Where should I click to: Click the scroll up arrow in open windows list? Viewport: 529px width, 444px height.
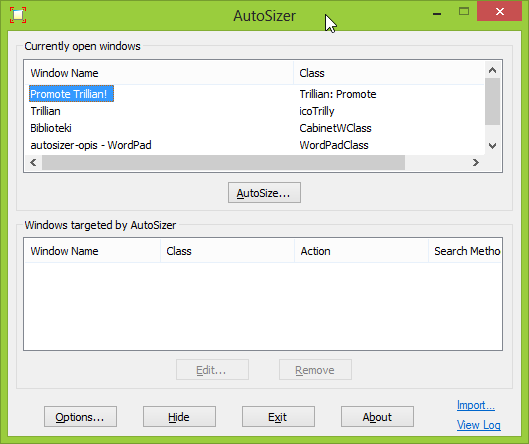492,70
